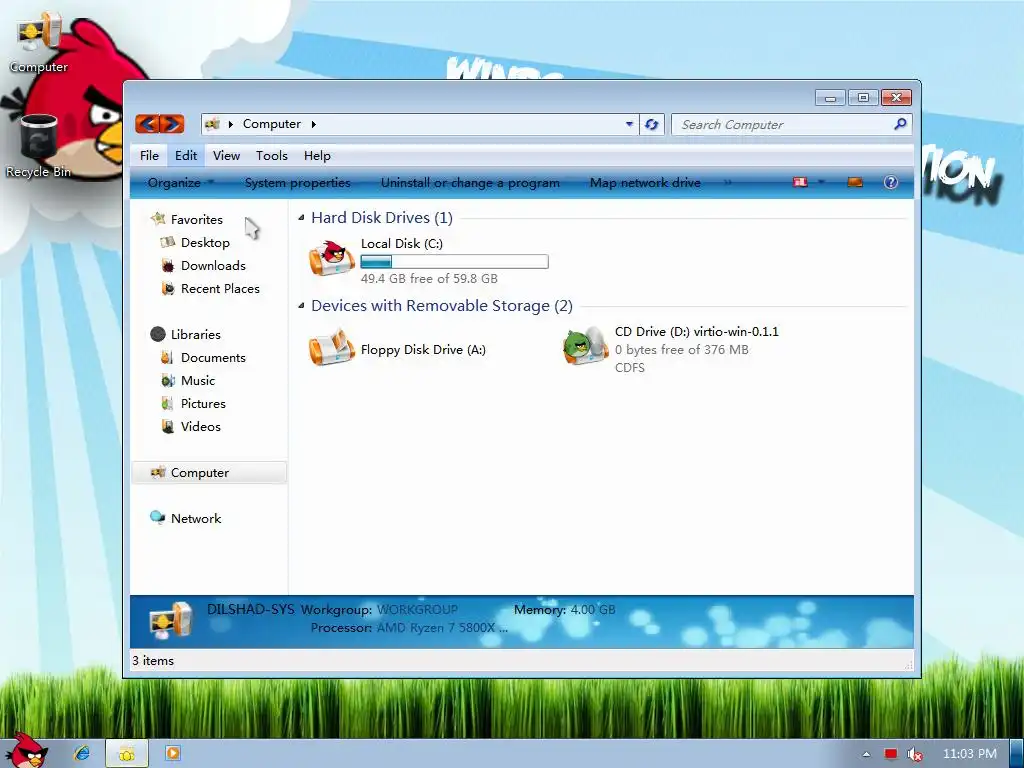Select CD Drive (D:) green pig icon

pos(585,347)
